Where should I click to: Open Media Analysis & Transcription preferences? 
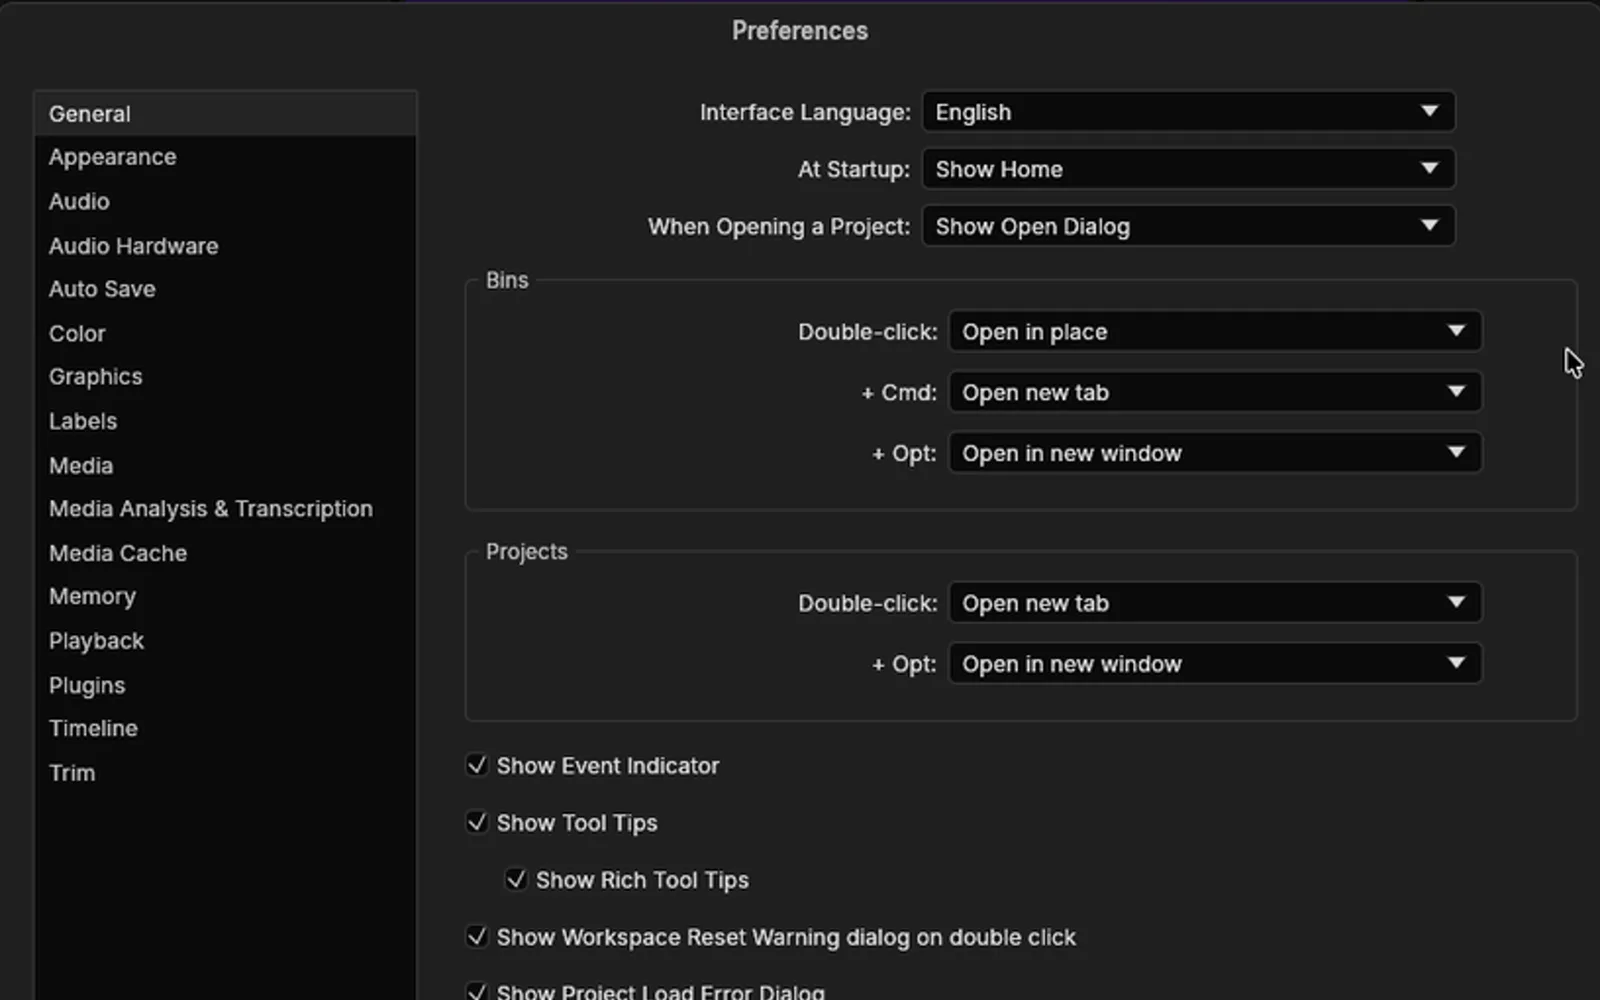point(225,509)
